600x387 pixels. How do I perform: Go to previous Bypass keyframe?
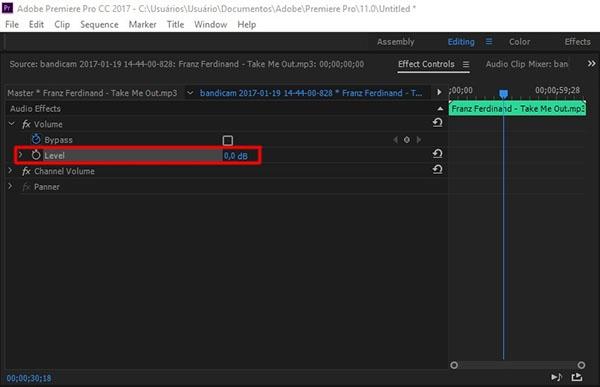[x=395, y=140]
